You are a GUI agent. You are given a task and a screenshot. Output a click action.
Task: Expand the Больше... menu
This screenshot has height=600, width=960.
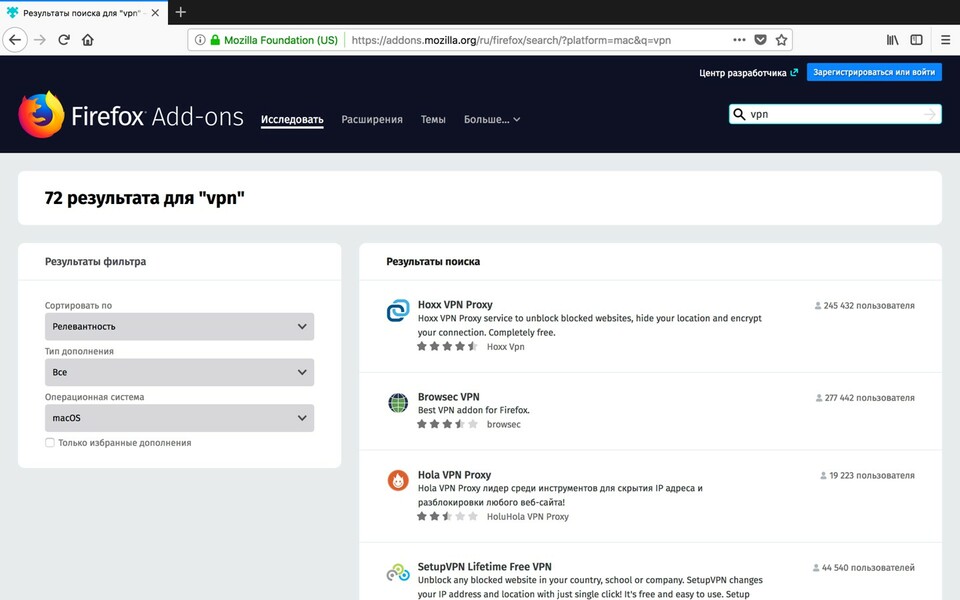click(x=492, y=119)
